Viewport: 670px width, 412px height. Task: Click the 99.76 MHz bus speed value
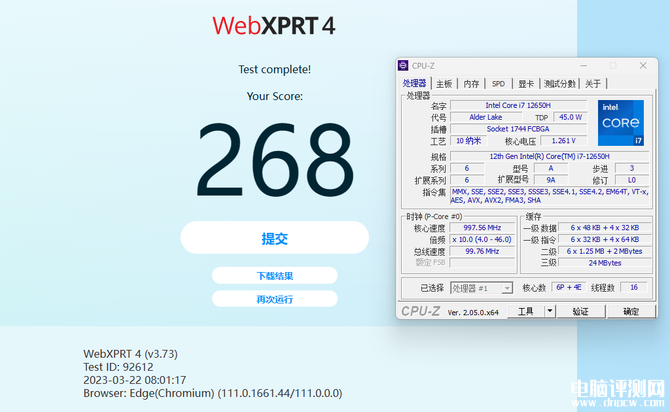click(482, 251)
